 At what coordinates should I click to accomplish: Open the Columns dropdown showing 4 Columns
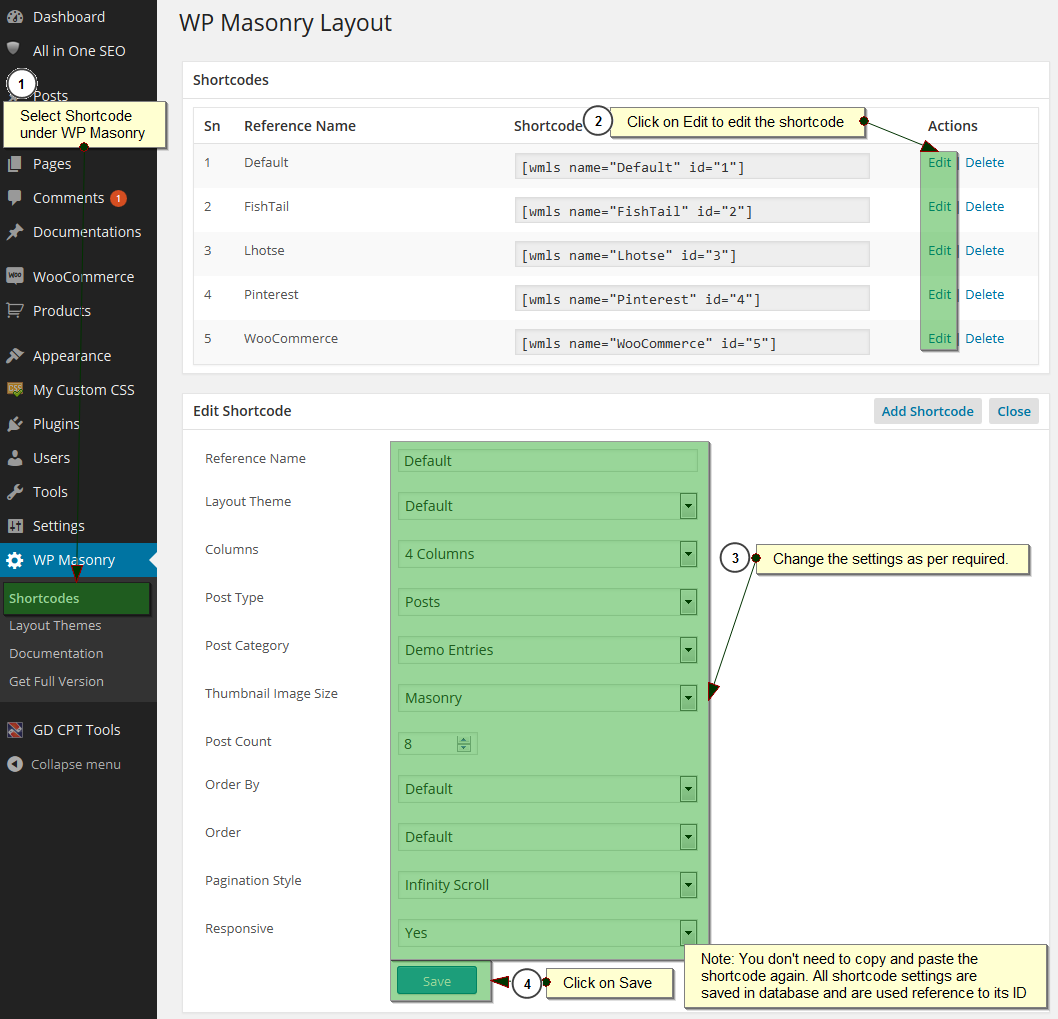pyautogui.click(x=688, y=554)
